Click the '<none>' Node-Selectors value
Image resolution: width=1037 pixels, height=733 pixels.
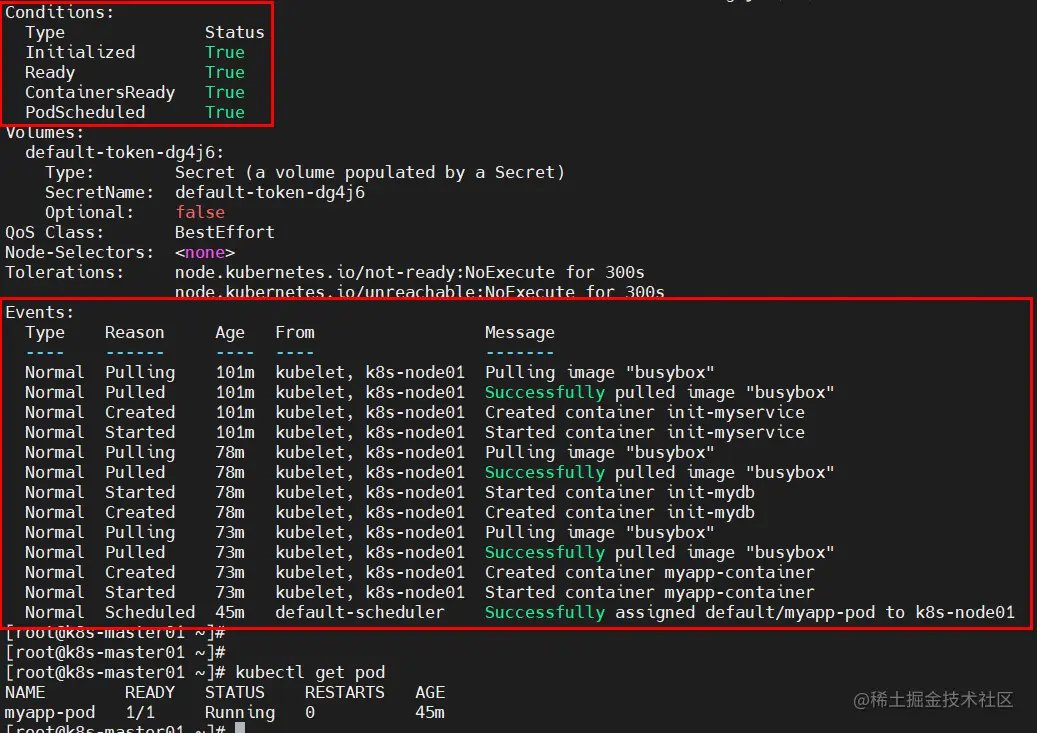point(204,253)
